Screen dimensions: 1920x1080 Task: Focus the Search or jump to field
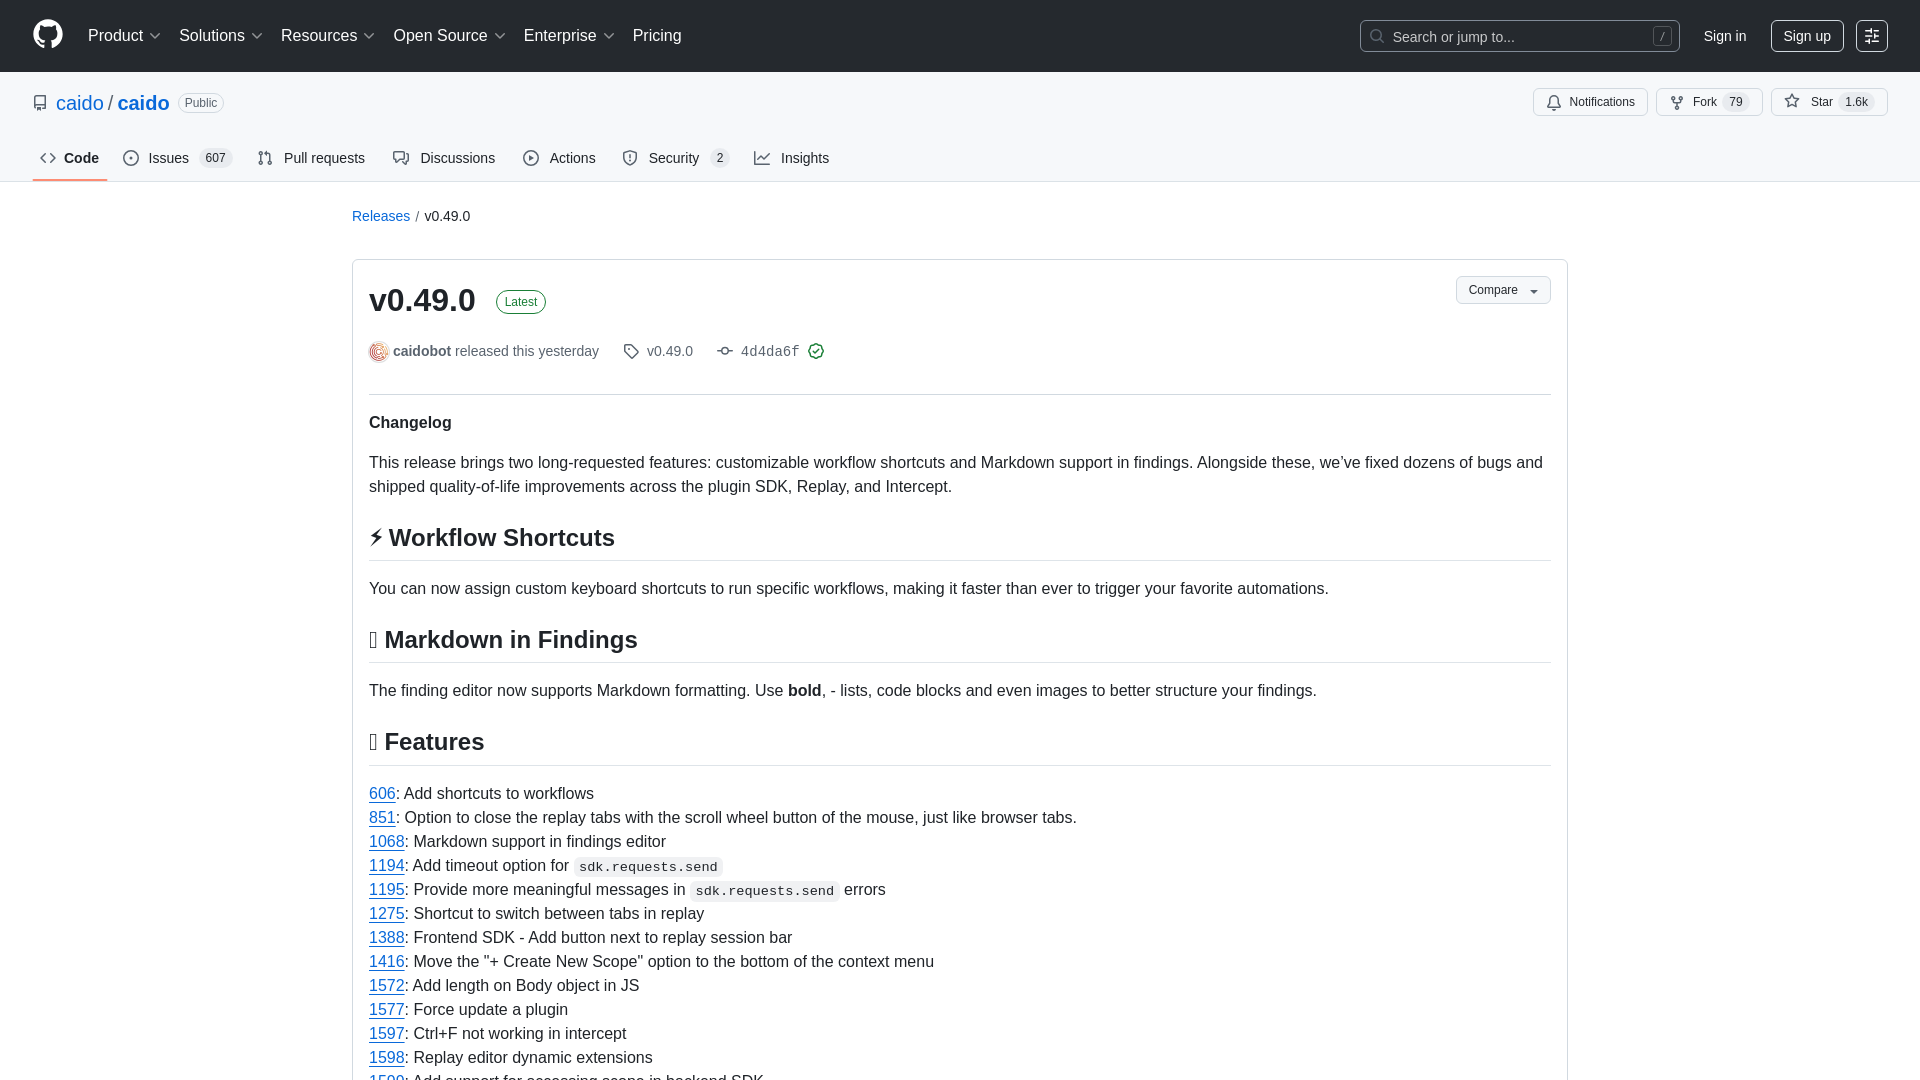click(1519, 36)
